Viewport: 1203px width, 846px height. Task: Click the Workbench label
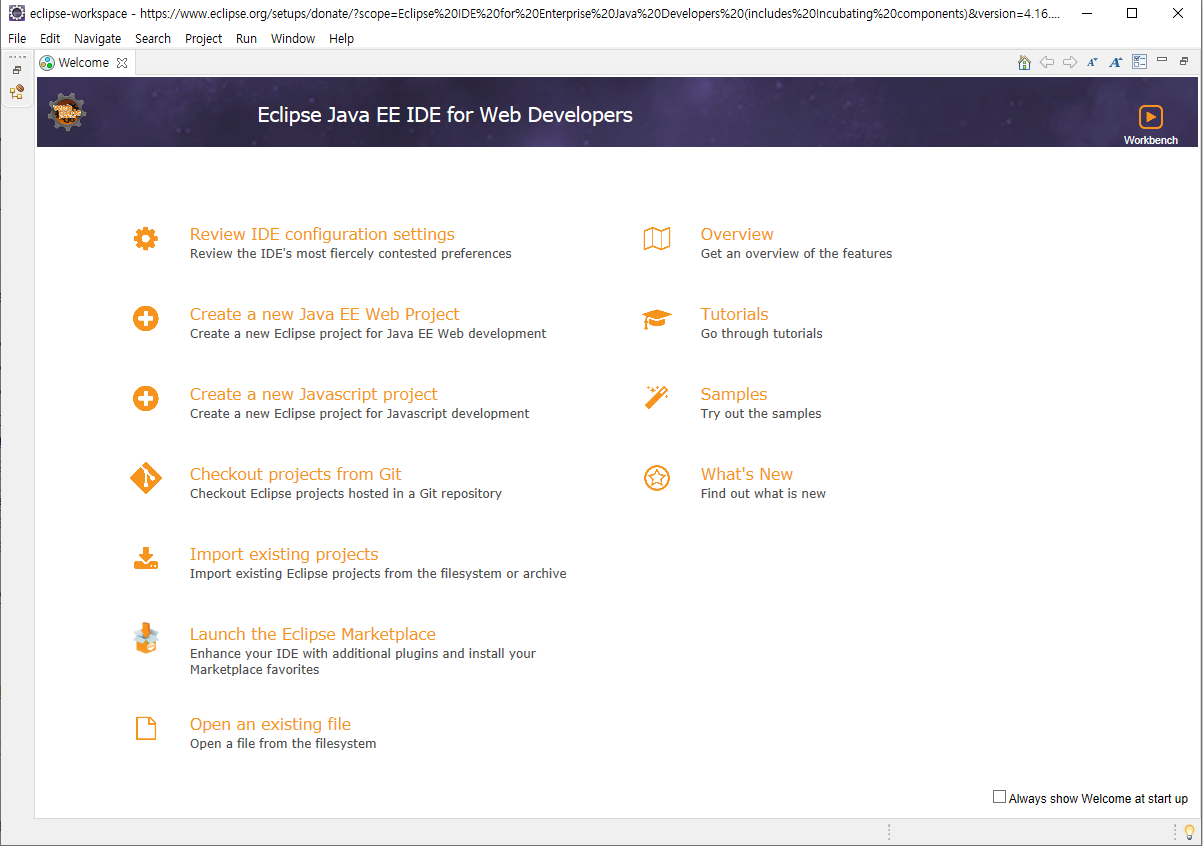tap(1151, 140)
